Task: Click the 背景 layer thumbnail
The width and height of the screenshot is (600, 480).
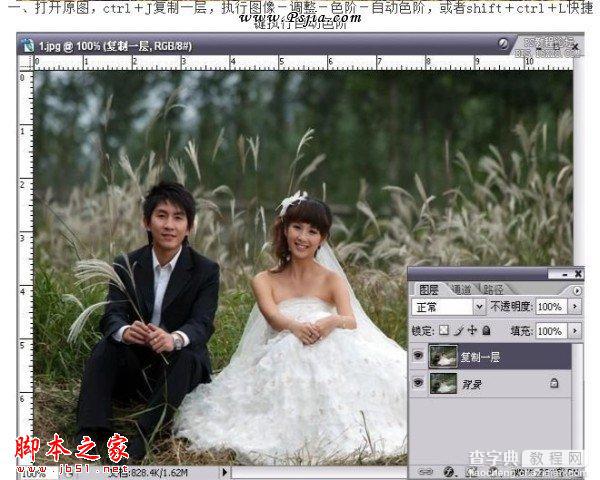Action: coord(443,384)
